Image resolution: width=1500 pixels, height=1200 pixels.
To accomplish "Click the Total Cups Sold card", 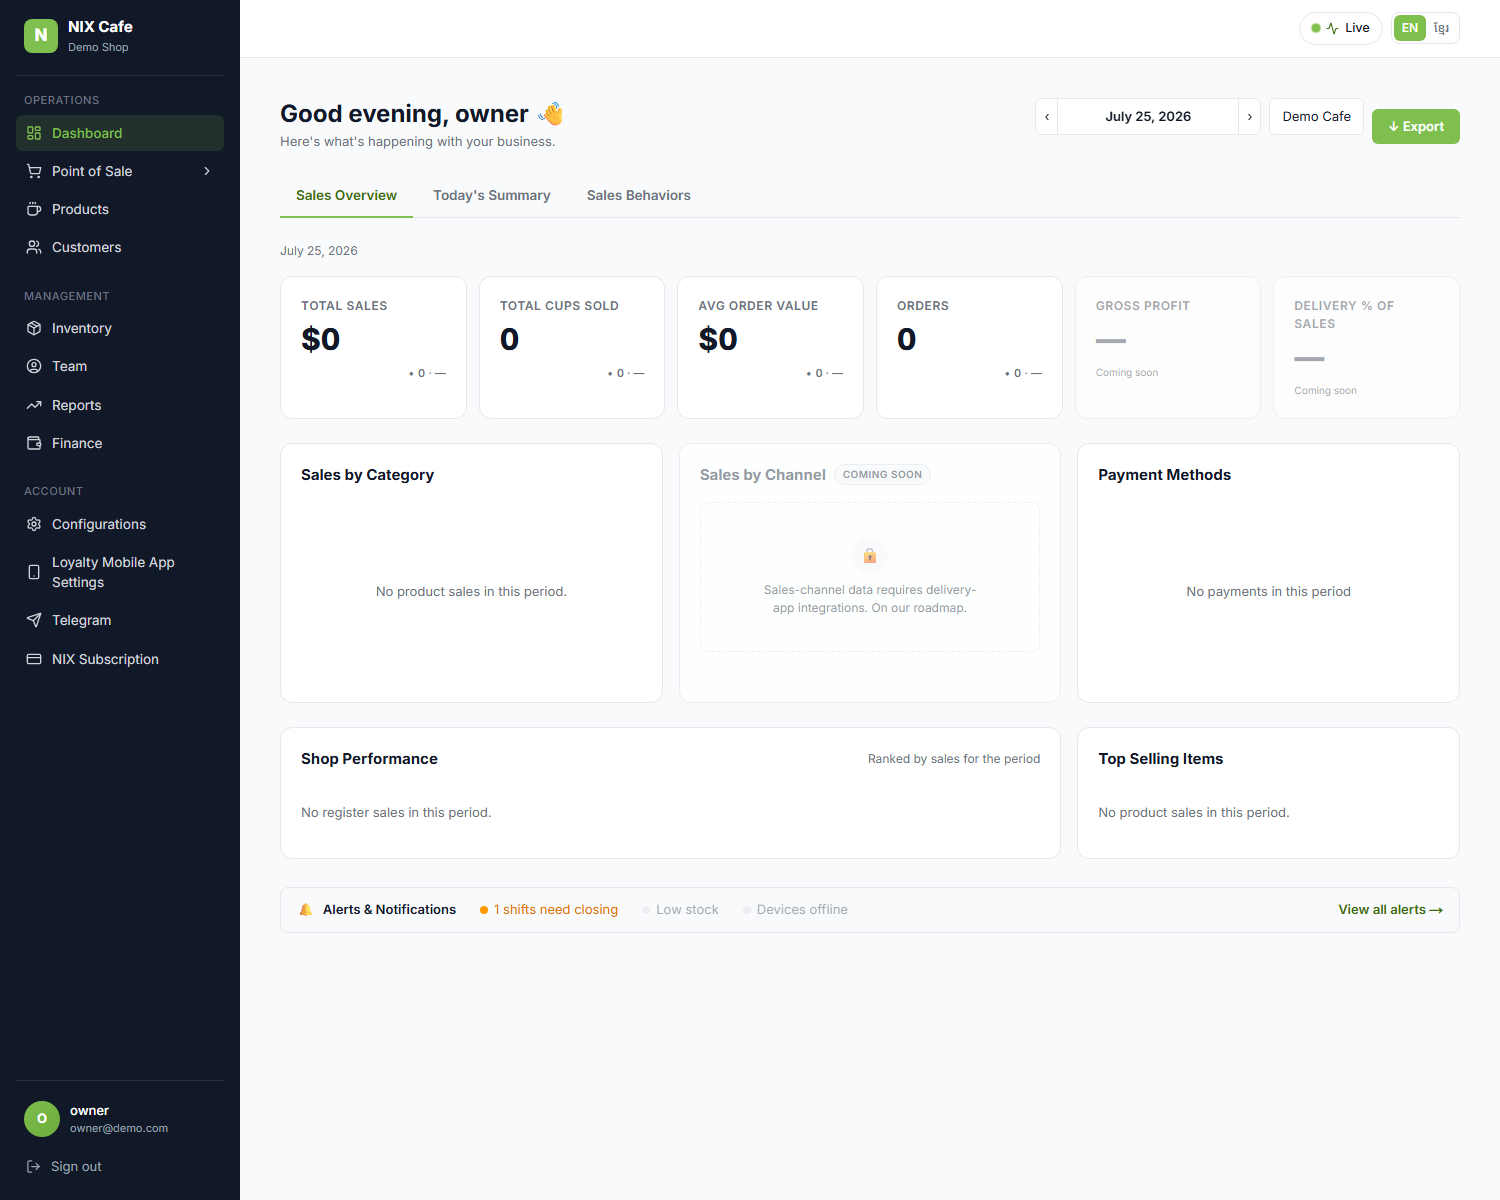I will click(x=572, y=347).
